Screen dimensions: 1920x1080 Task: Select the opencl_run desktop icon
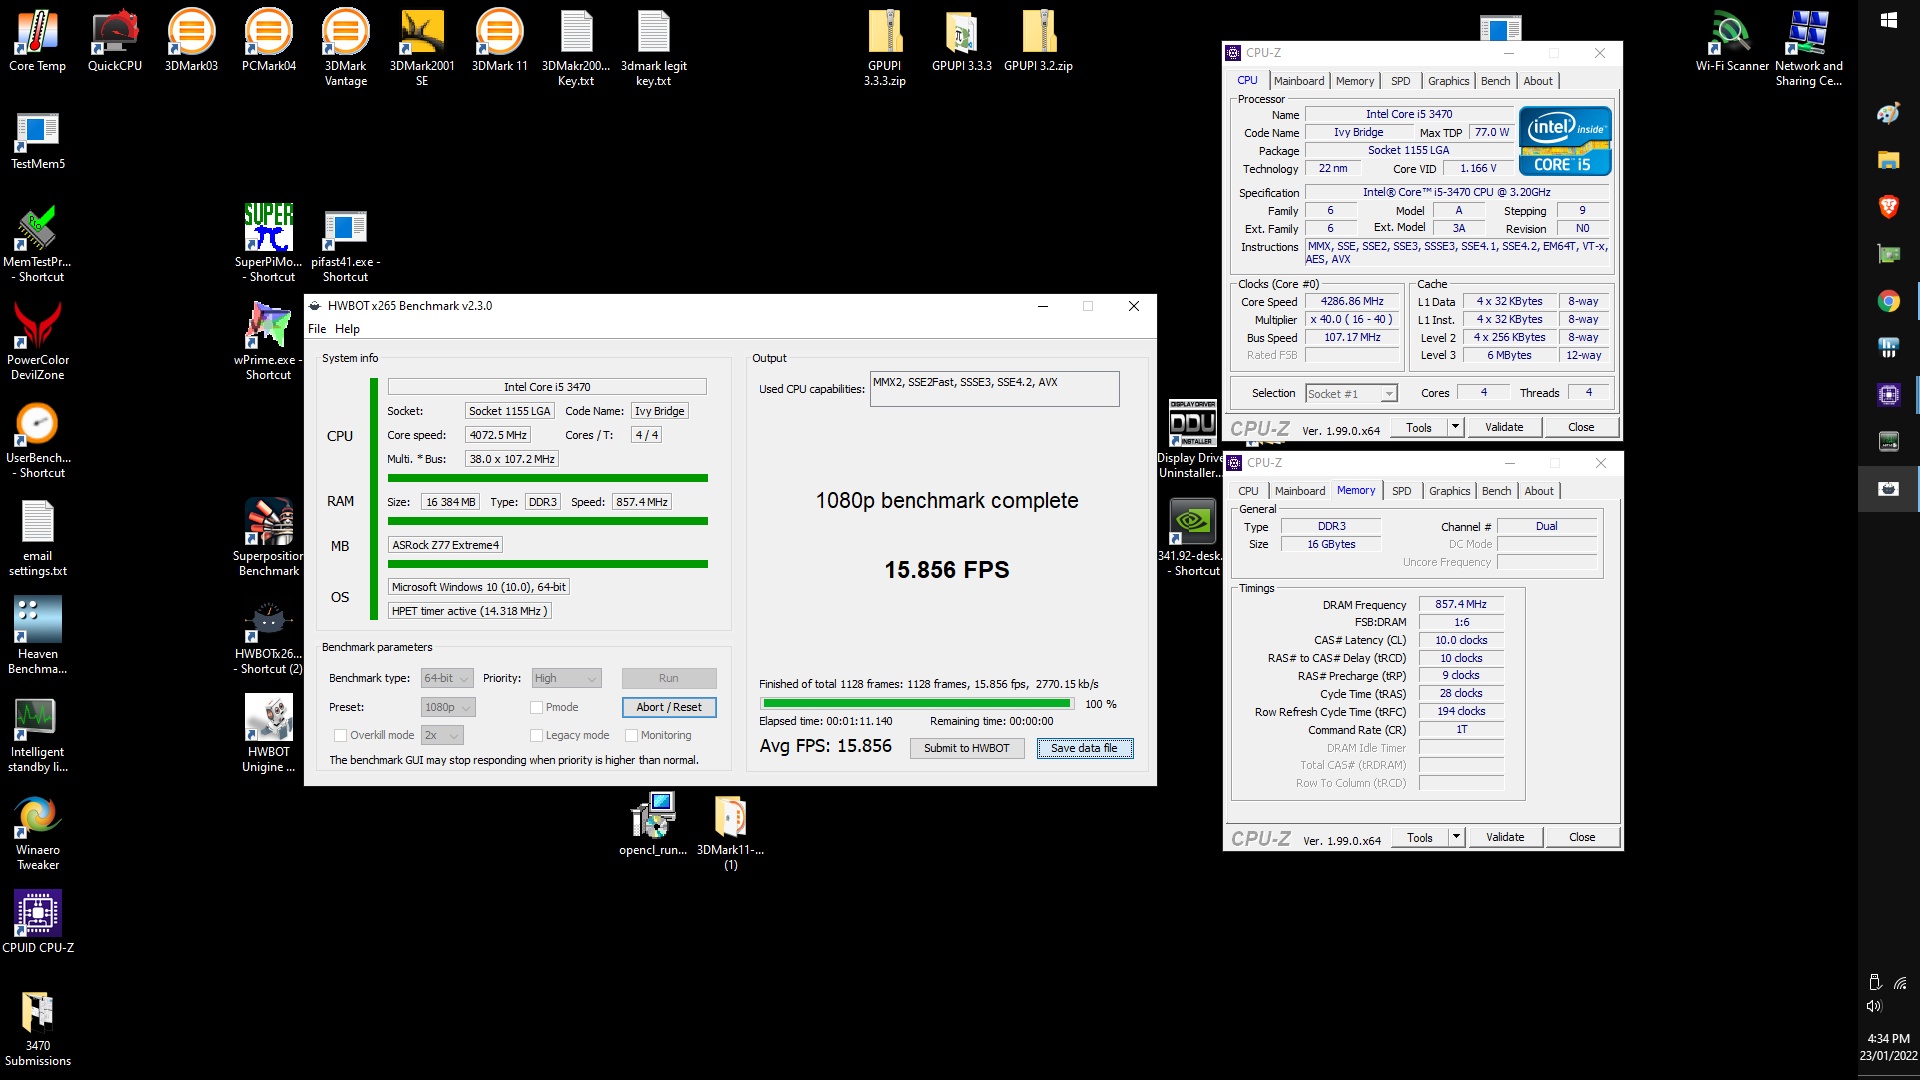653,824
